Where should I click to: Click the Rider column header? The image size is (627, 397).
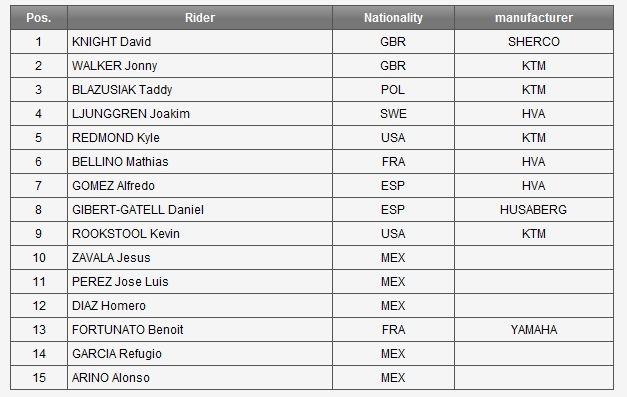(x=200, y=18)
